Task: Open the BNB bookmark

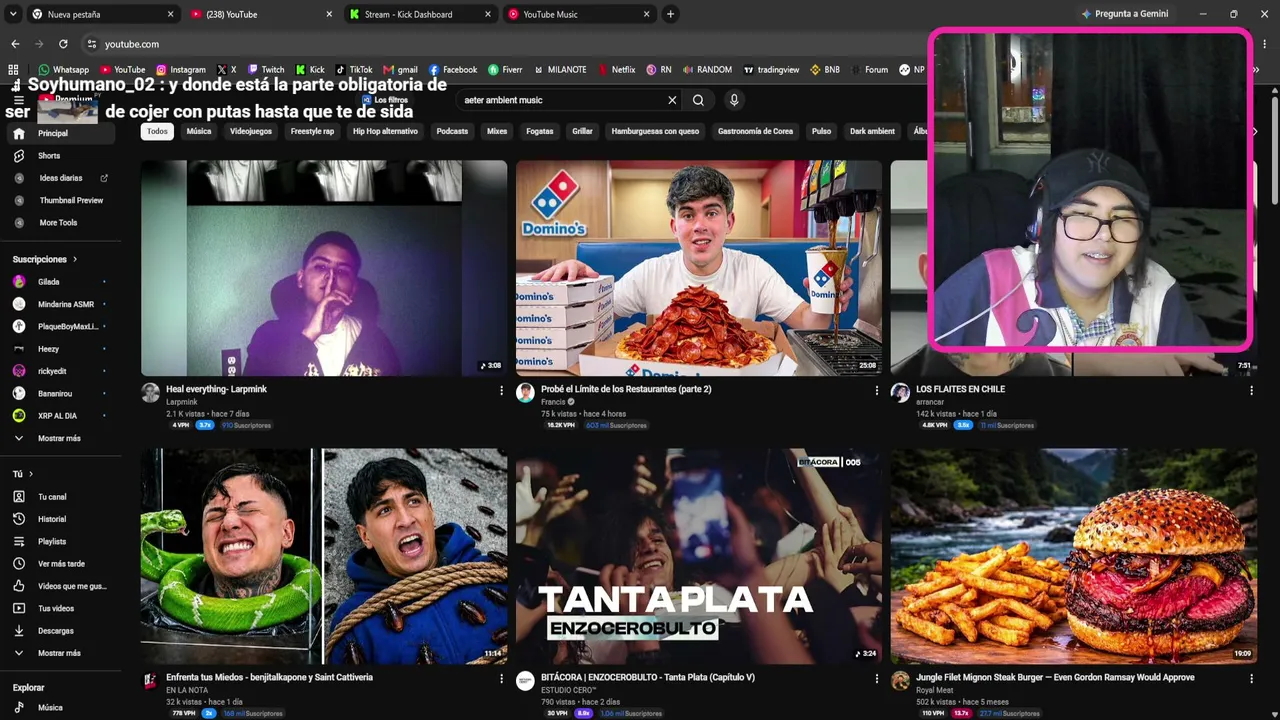Action: 825,70
